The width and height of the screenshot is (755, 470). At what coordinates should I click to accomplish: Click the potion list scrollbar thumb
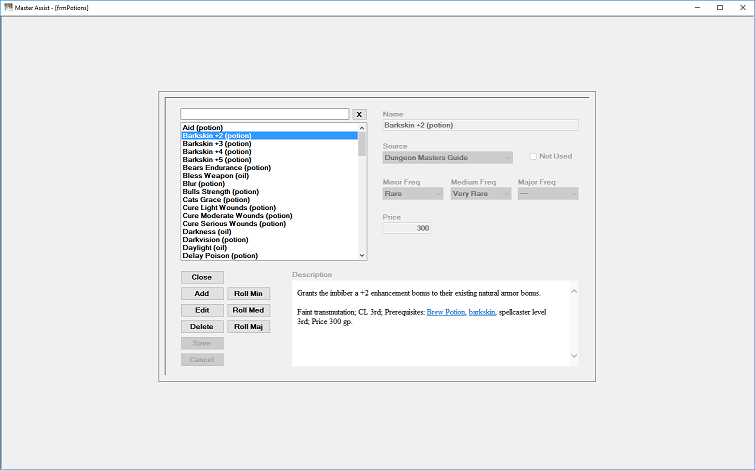click(362, 144)
